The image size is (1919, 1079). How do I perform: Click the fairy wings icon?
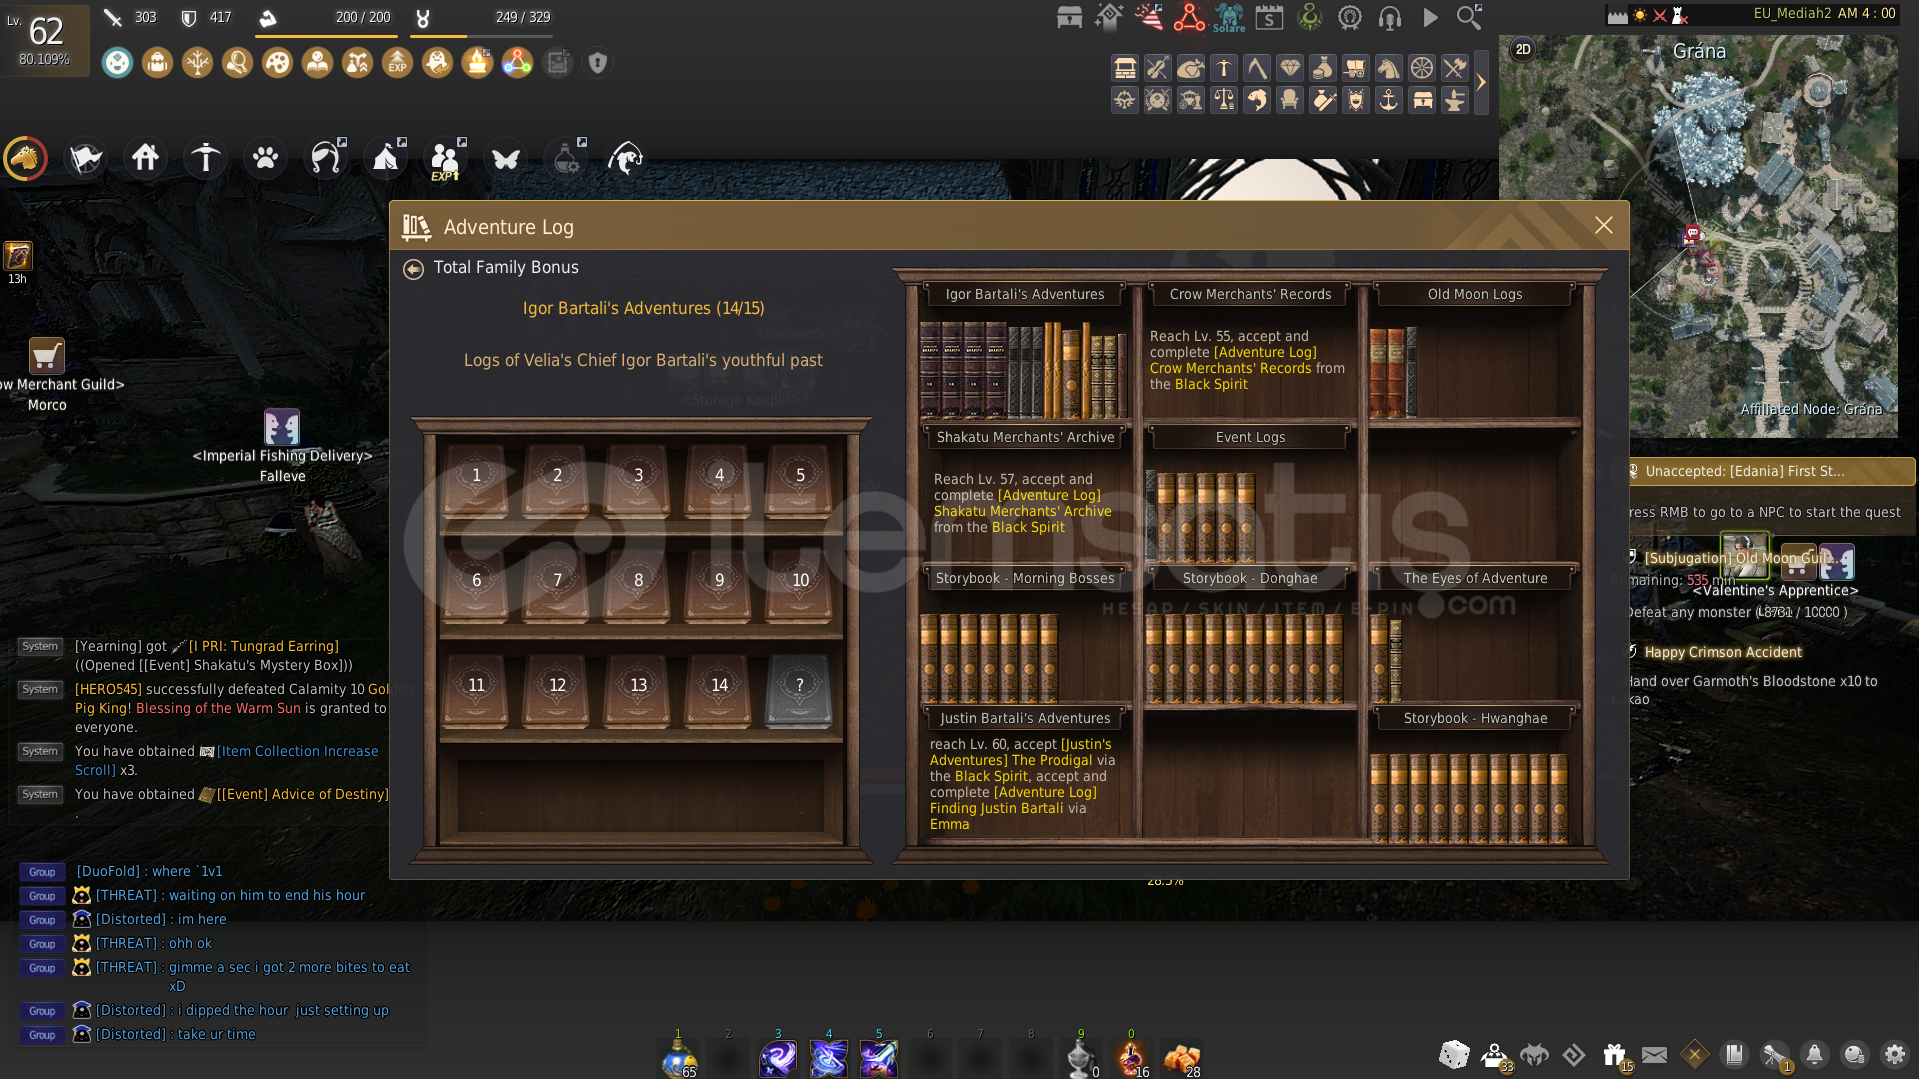[x=506, y=159]
